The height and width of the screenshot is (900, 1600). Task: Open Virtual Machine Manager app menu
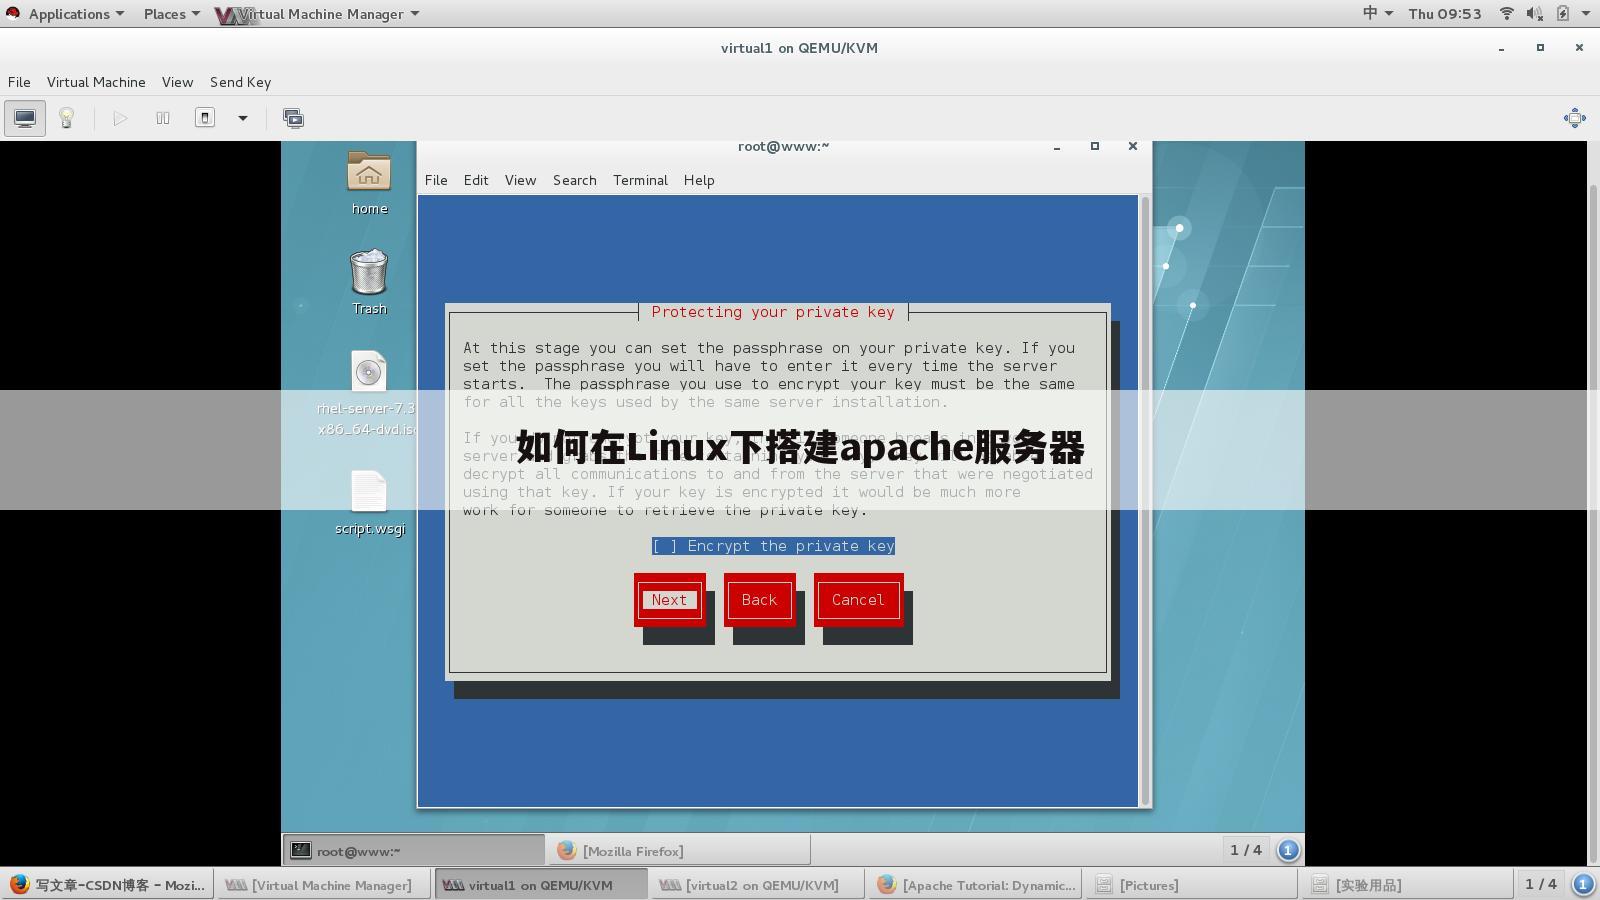[317, 14]
